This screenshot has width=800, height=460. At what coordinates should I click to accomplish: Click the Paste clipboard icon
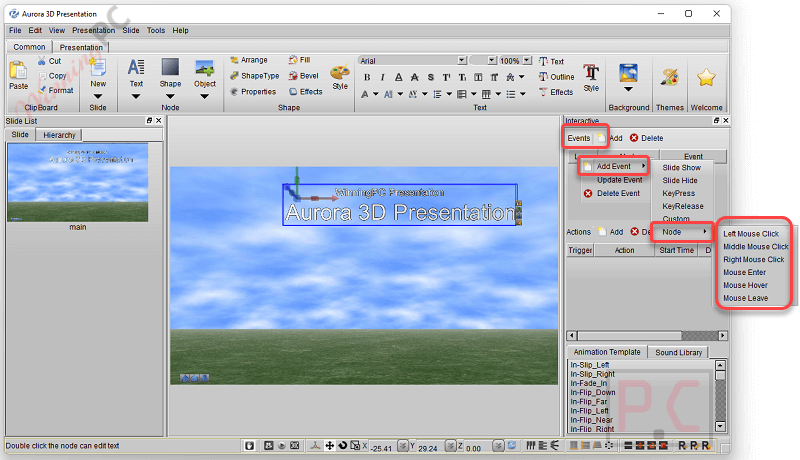(x=18, y=70)
